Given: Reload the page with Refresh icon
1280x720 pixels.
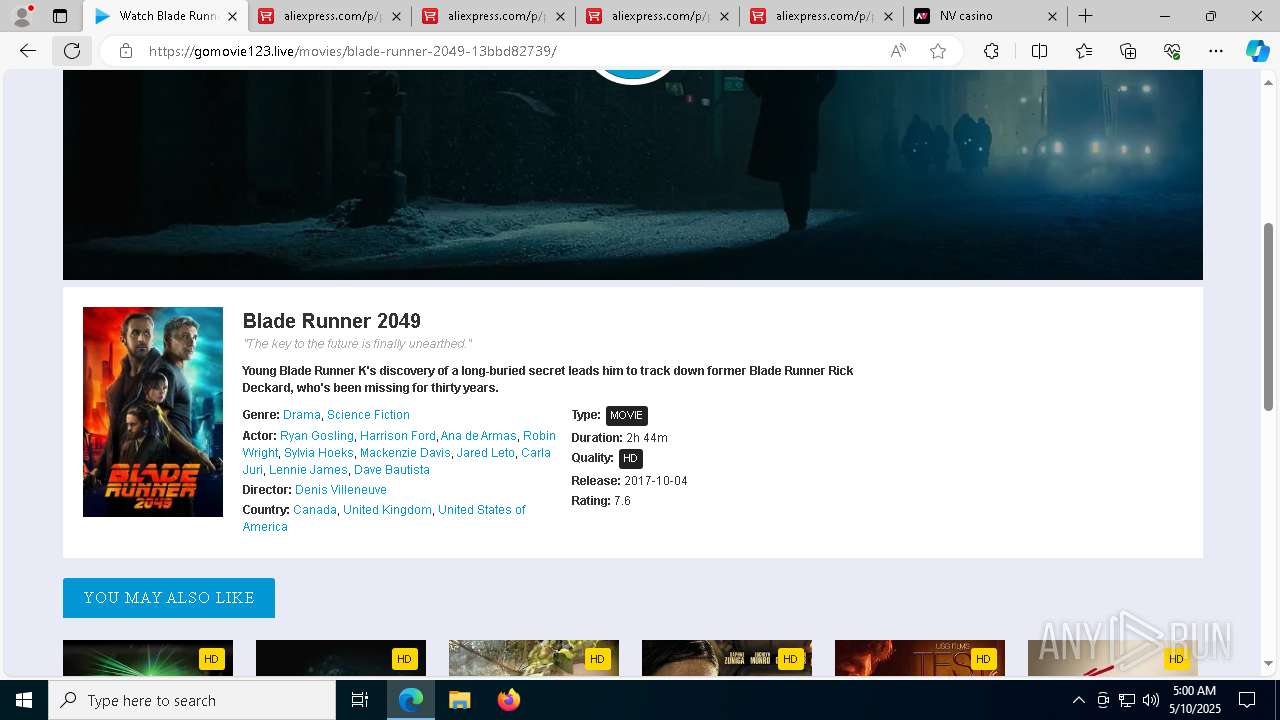Looking at the screenshot, I should (x=72, y=51).
